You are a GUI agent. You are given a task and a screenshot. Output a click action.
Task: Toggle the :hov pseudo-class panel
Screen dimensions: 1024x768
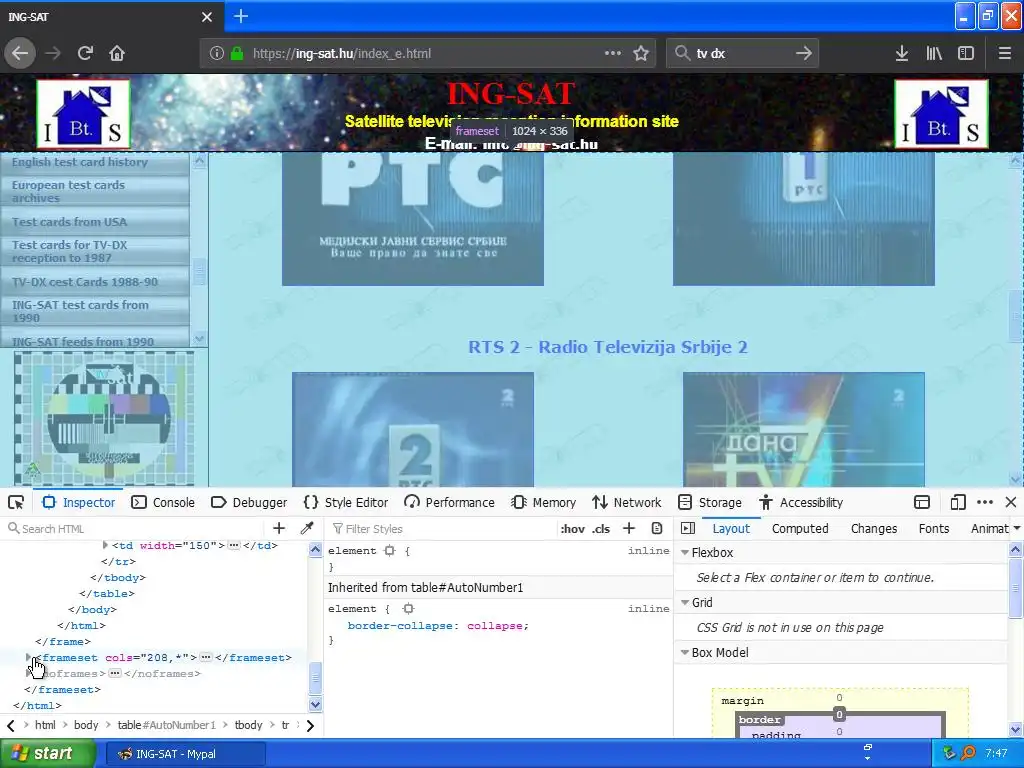[x=573, y=529]
